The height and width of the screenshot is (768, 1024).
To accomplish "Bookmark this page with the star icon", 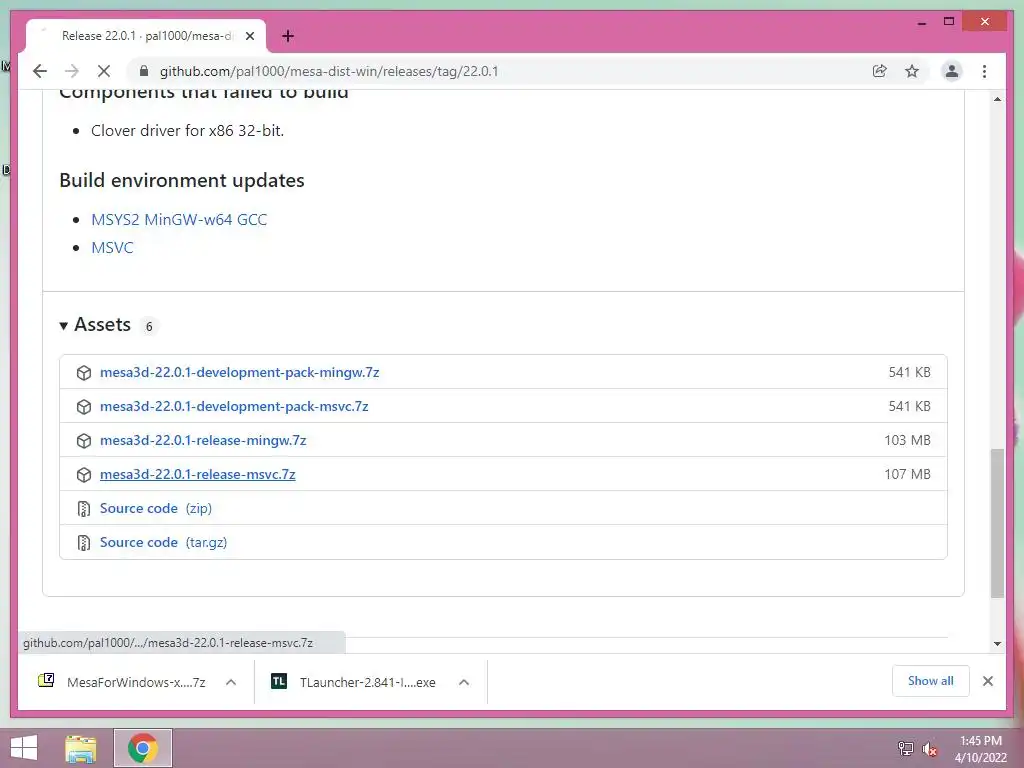I will tap(912, 71).
